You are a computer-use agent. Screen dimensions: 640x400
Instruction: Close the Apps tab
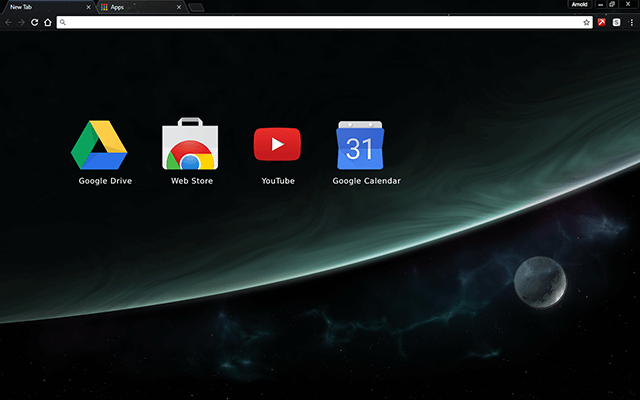180,7
